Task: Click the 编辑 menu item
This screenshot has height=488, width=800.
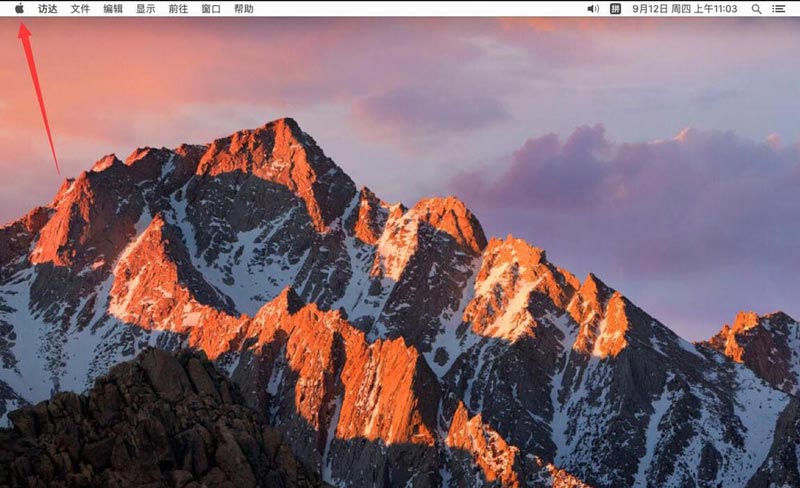Action: click(113, 8)
